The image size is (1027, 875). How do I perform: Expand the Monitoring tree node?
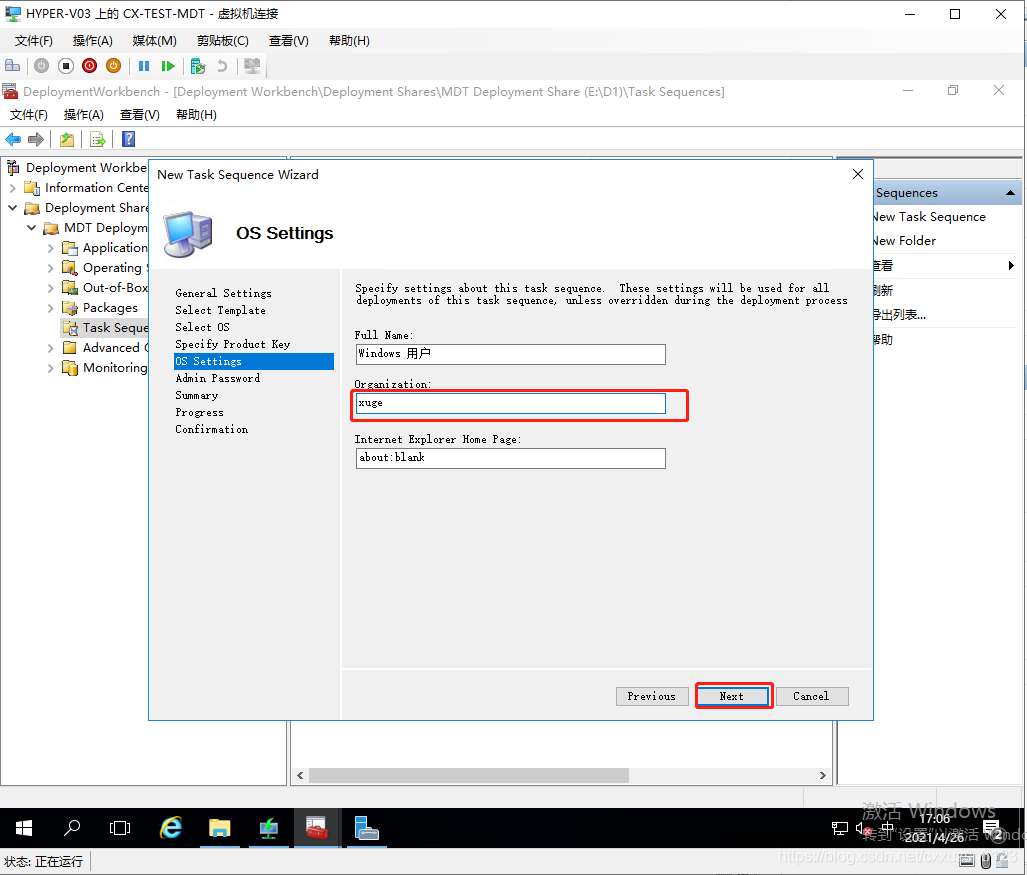(x=50, y=368)
